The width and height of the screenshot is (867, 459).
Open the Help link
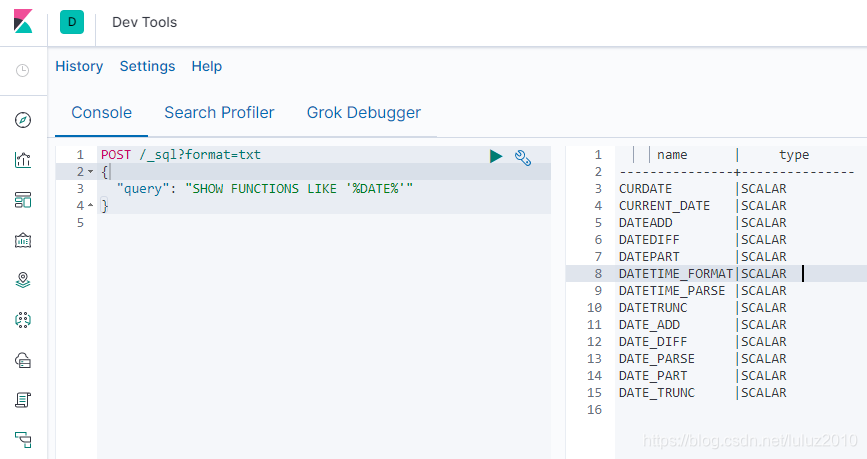pos(207,66)
